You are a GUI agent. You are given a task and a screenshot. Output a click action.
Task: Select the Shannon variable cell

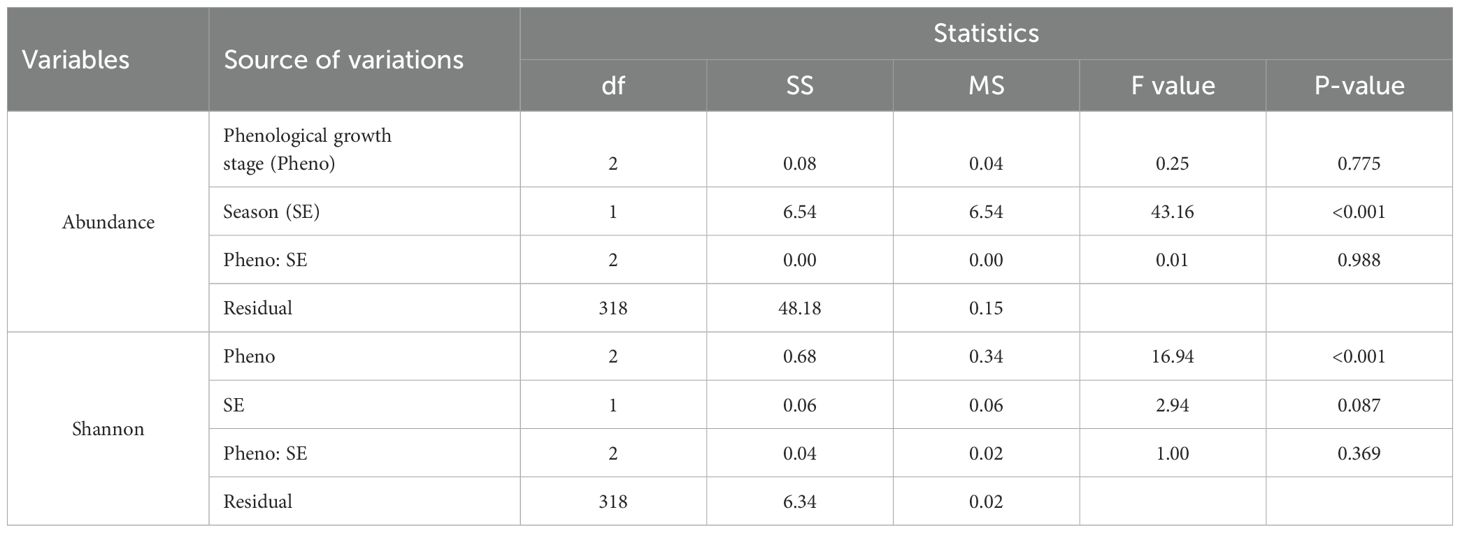point(108,429)
